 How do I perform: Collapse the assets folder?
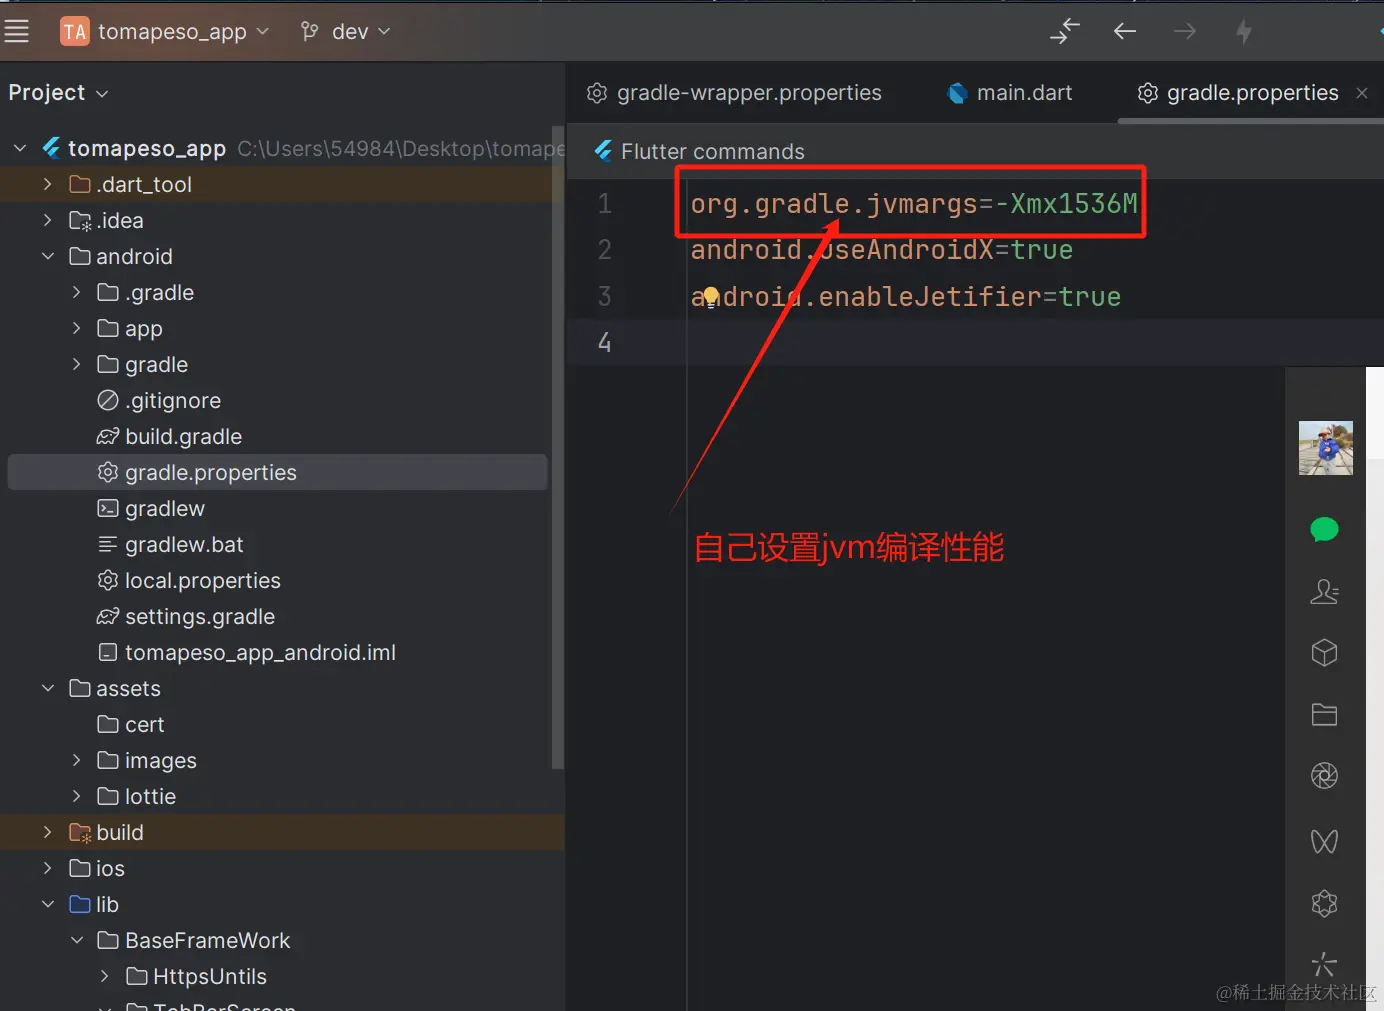(47, 688)
